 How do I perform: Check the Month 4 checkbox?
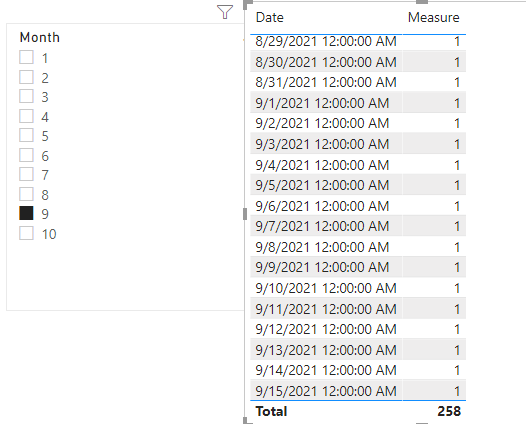26,116
